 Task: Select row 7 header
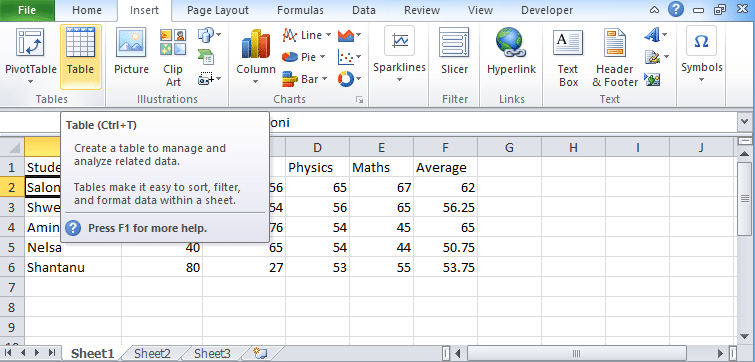pyautogui.click(x=12, y=287)
